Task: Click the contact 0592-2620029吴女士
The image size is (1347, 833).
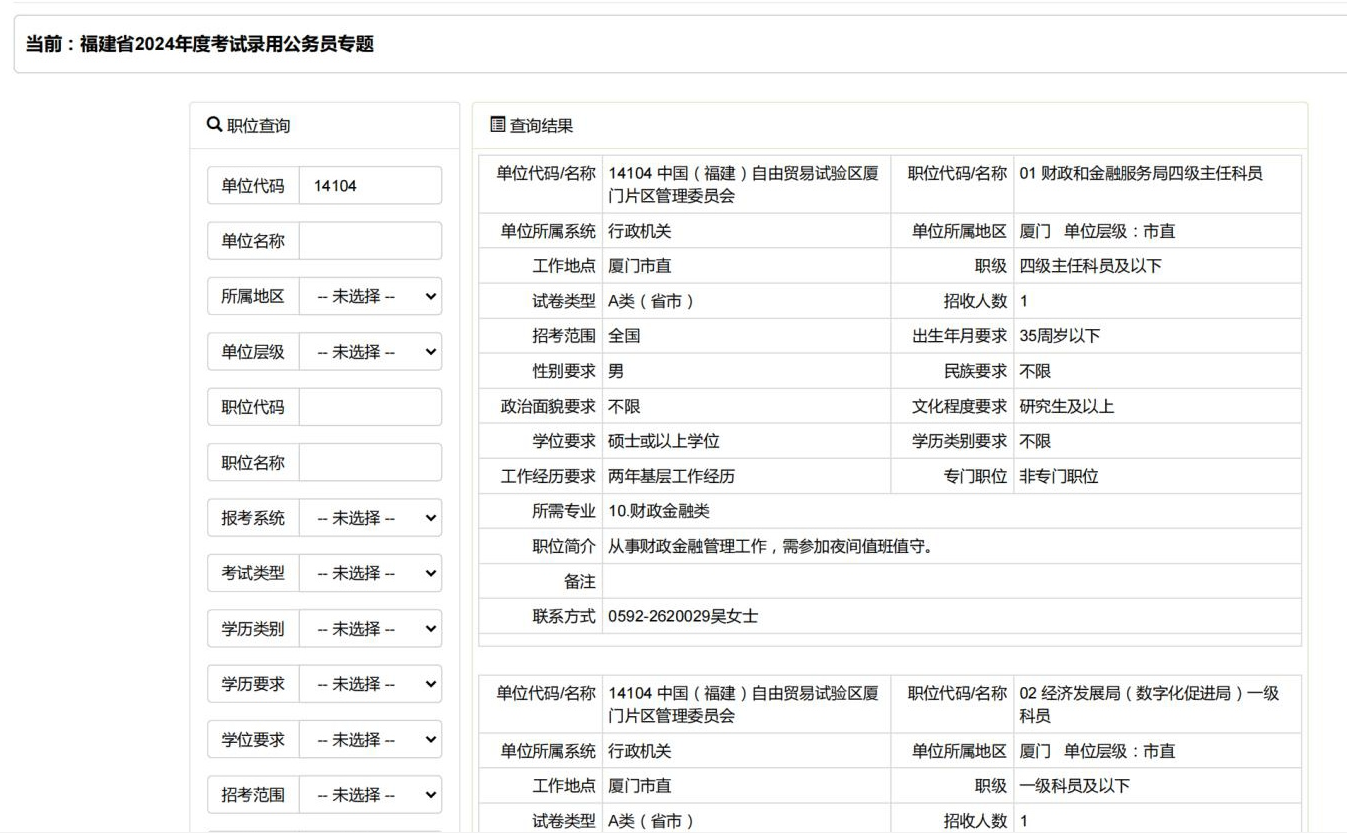Action: [683, 616]
